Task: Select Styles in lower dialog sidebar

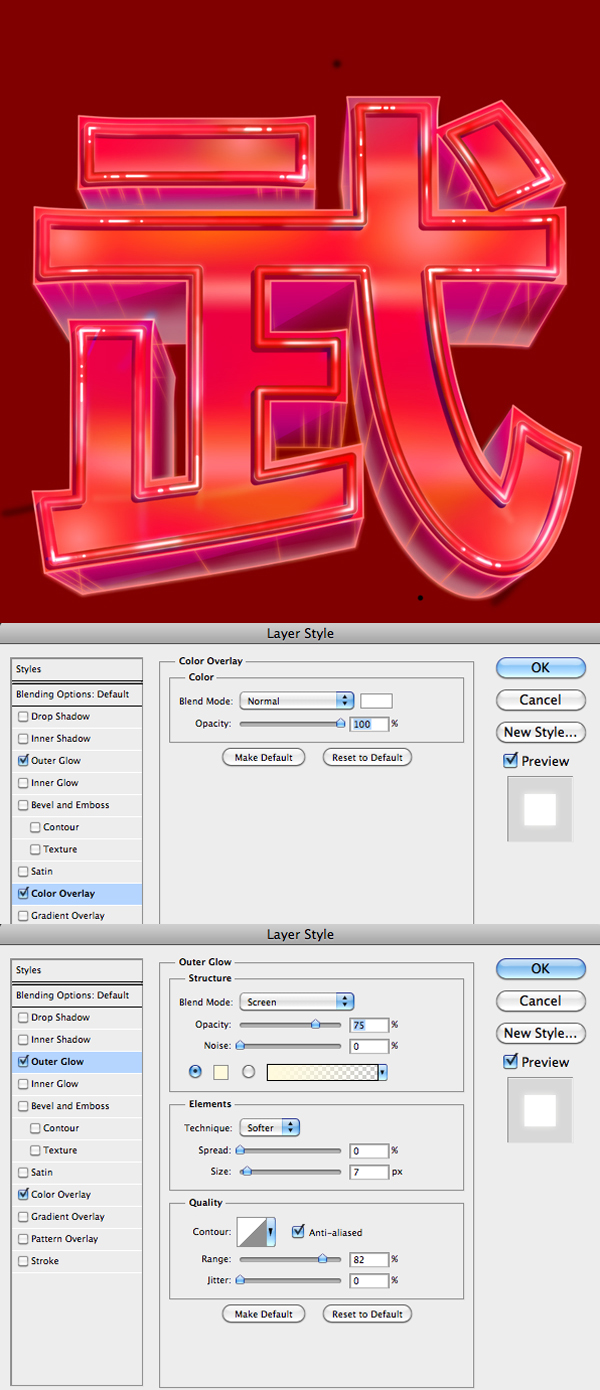Action: (x=77, y=970)
